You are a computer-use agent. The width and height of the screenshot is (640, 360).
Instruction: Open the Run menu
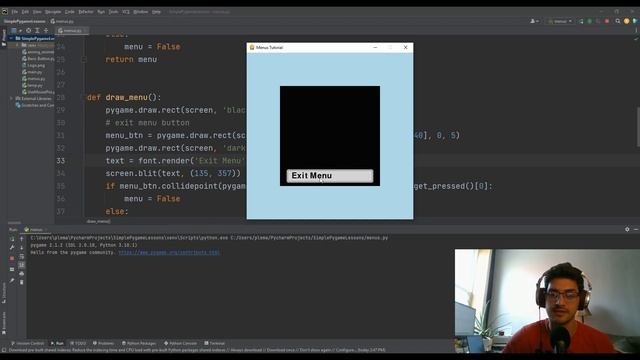point(101,12)
